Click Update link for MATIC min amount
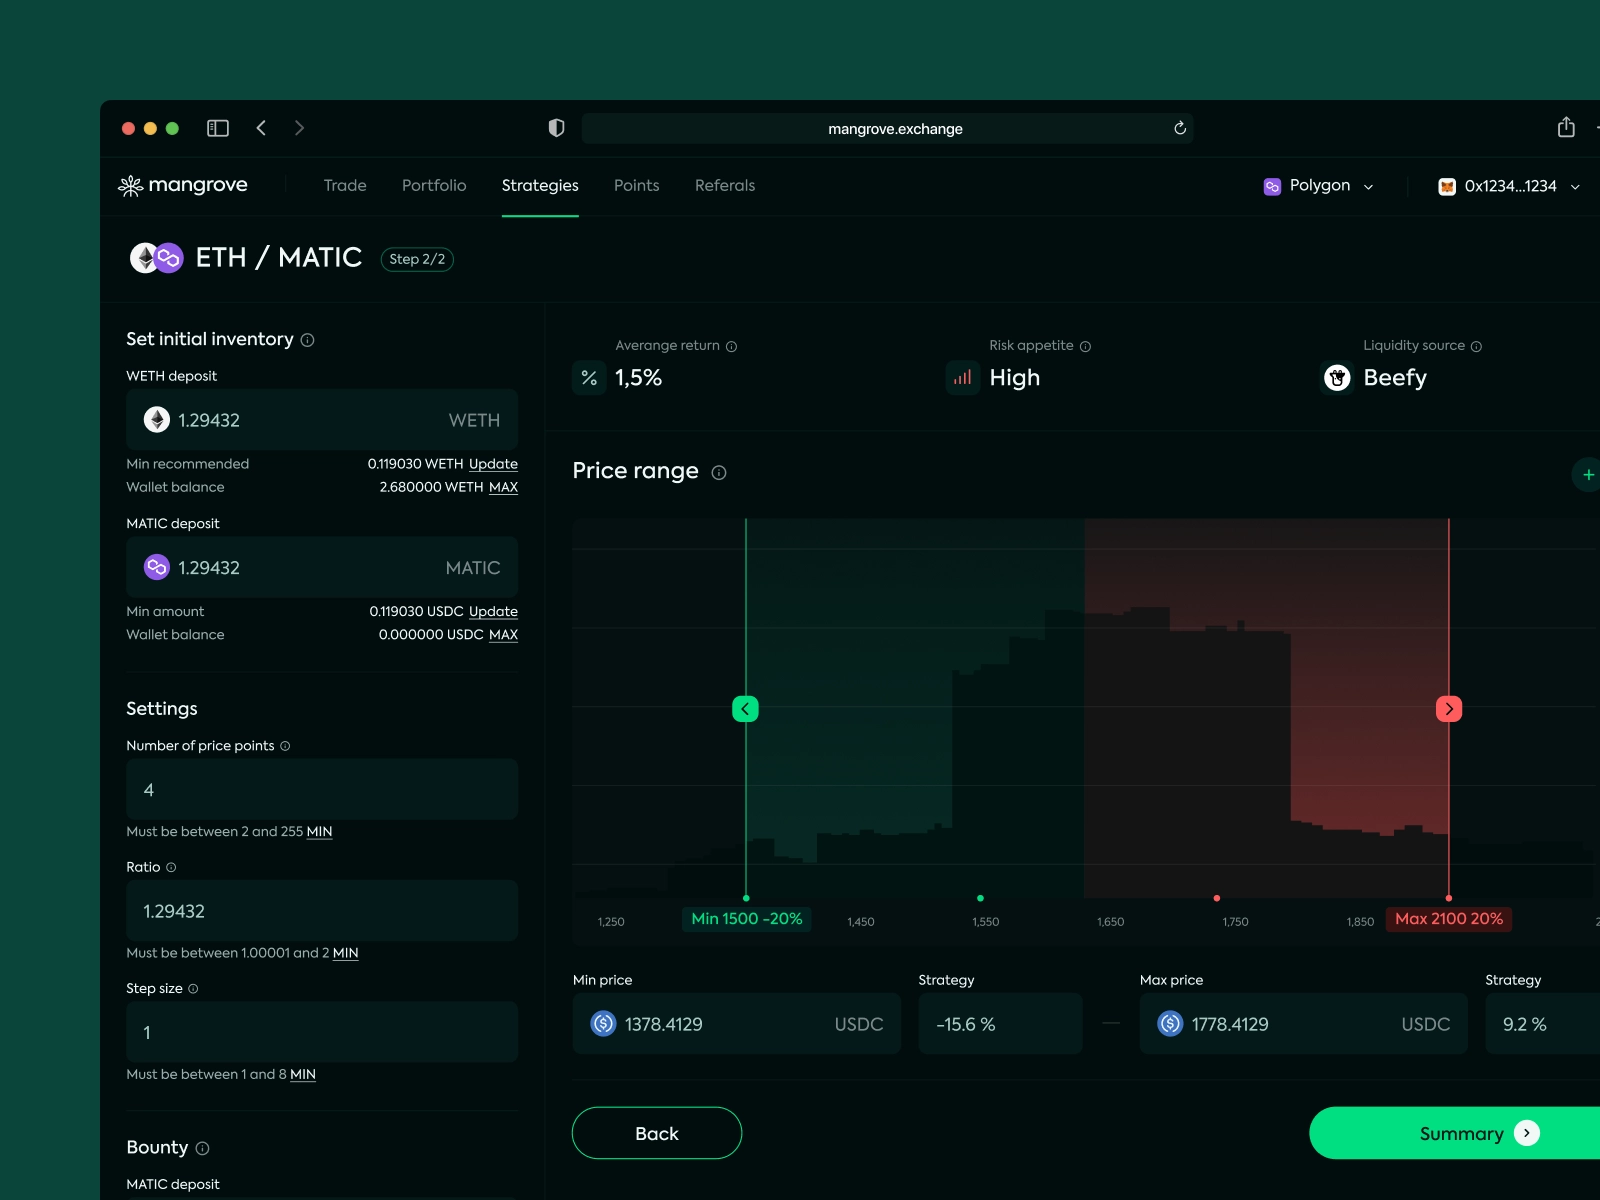 coord(493,611)
